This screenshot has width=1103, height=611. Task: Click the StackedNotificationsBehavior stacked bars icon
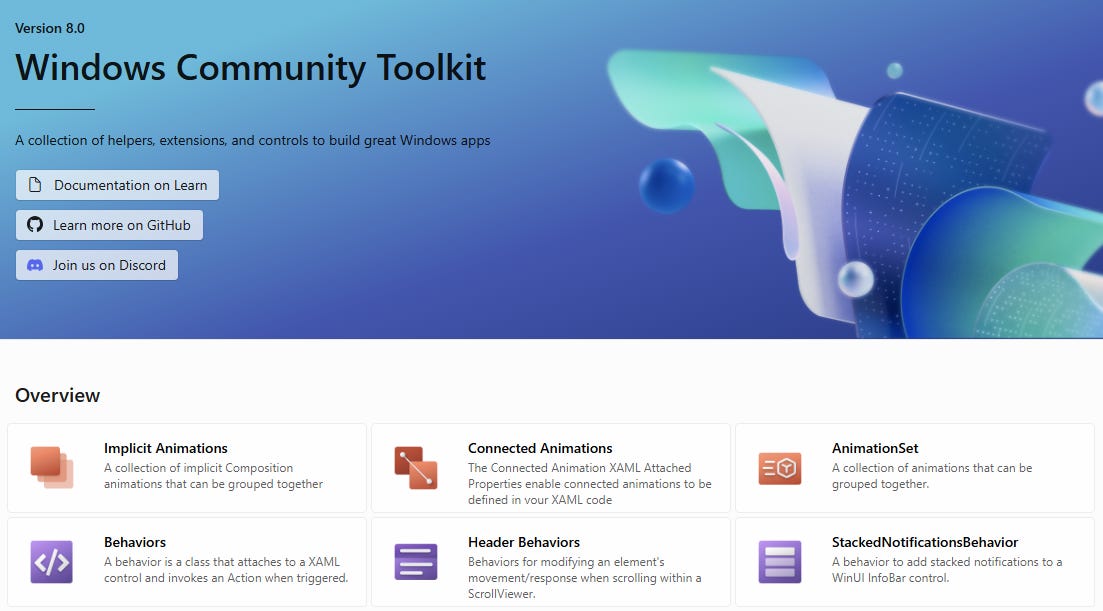click(x=779, y=562)
